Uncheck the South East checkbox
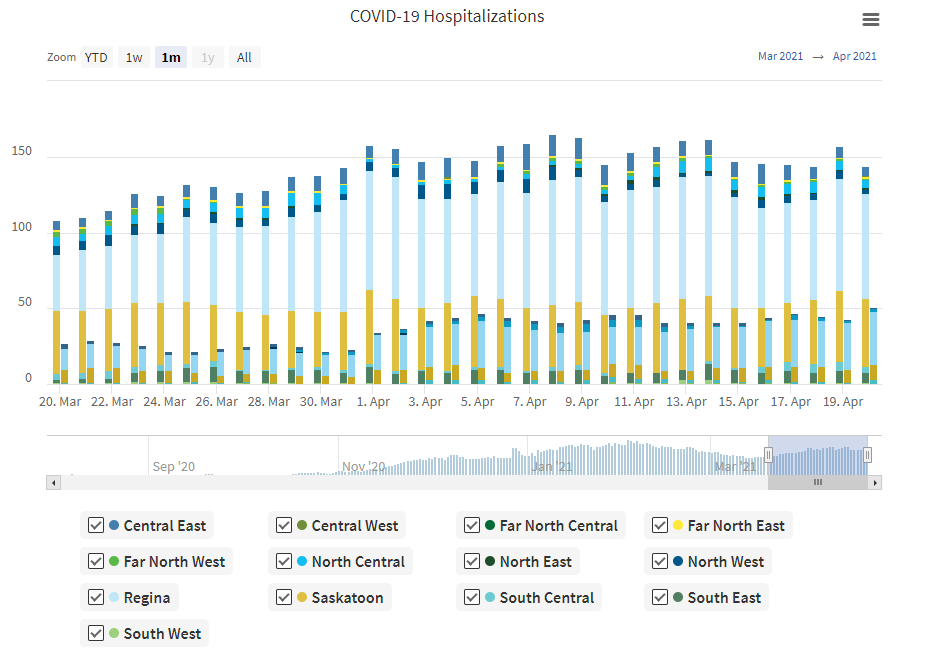Screen dimensions: 929x648 659,598
